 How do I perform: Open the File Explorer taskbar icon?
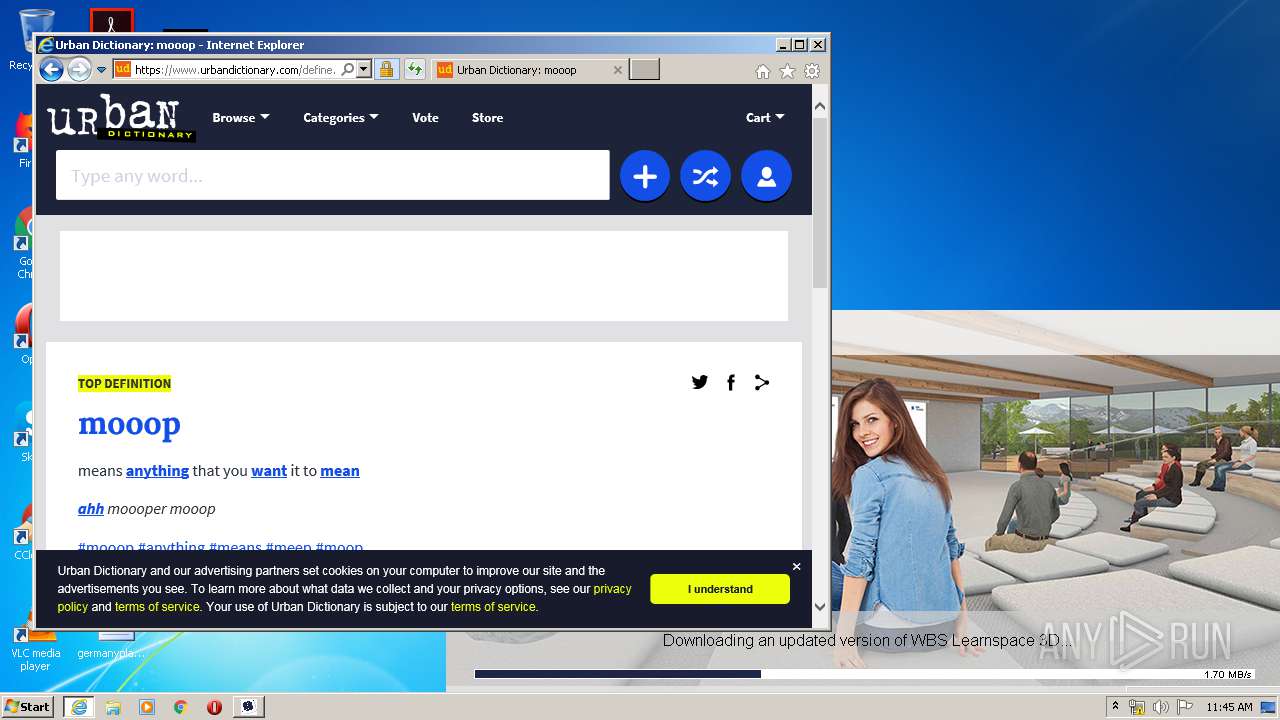[113, 706]
